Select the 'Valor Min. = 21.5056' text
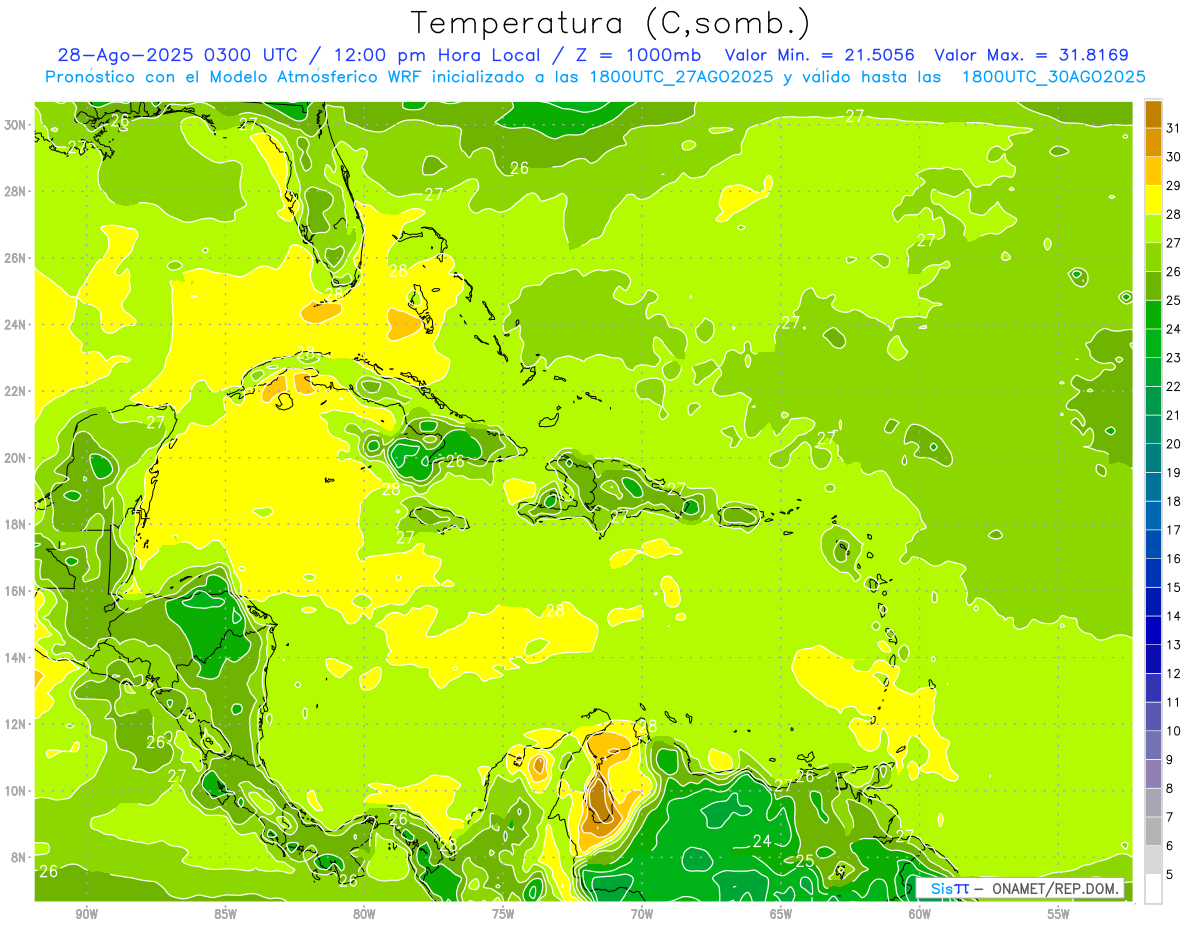 point(820,56)
